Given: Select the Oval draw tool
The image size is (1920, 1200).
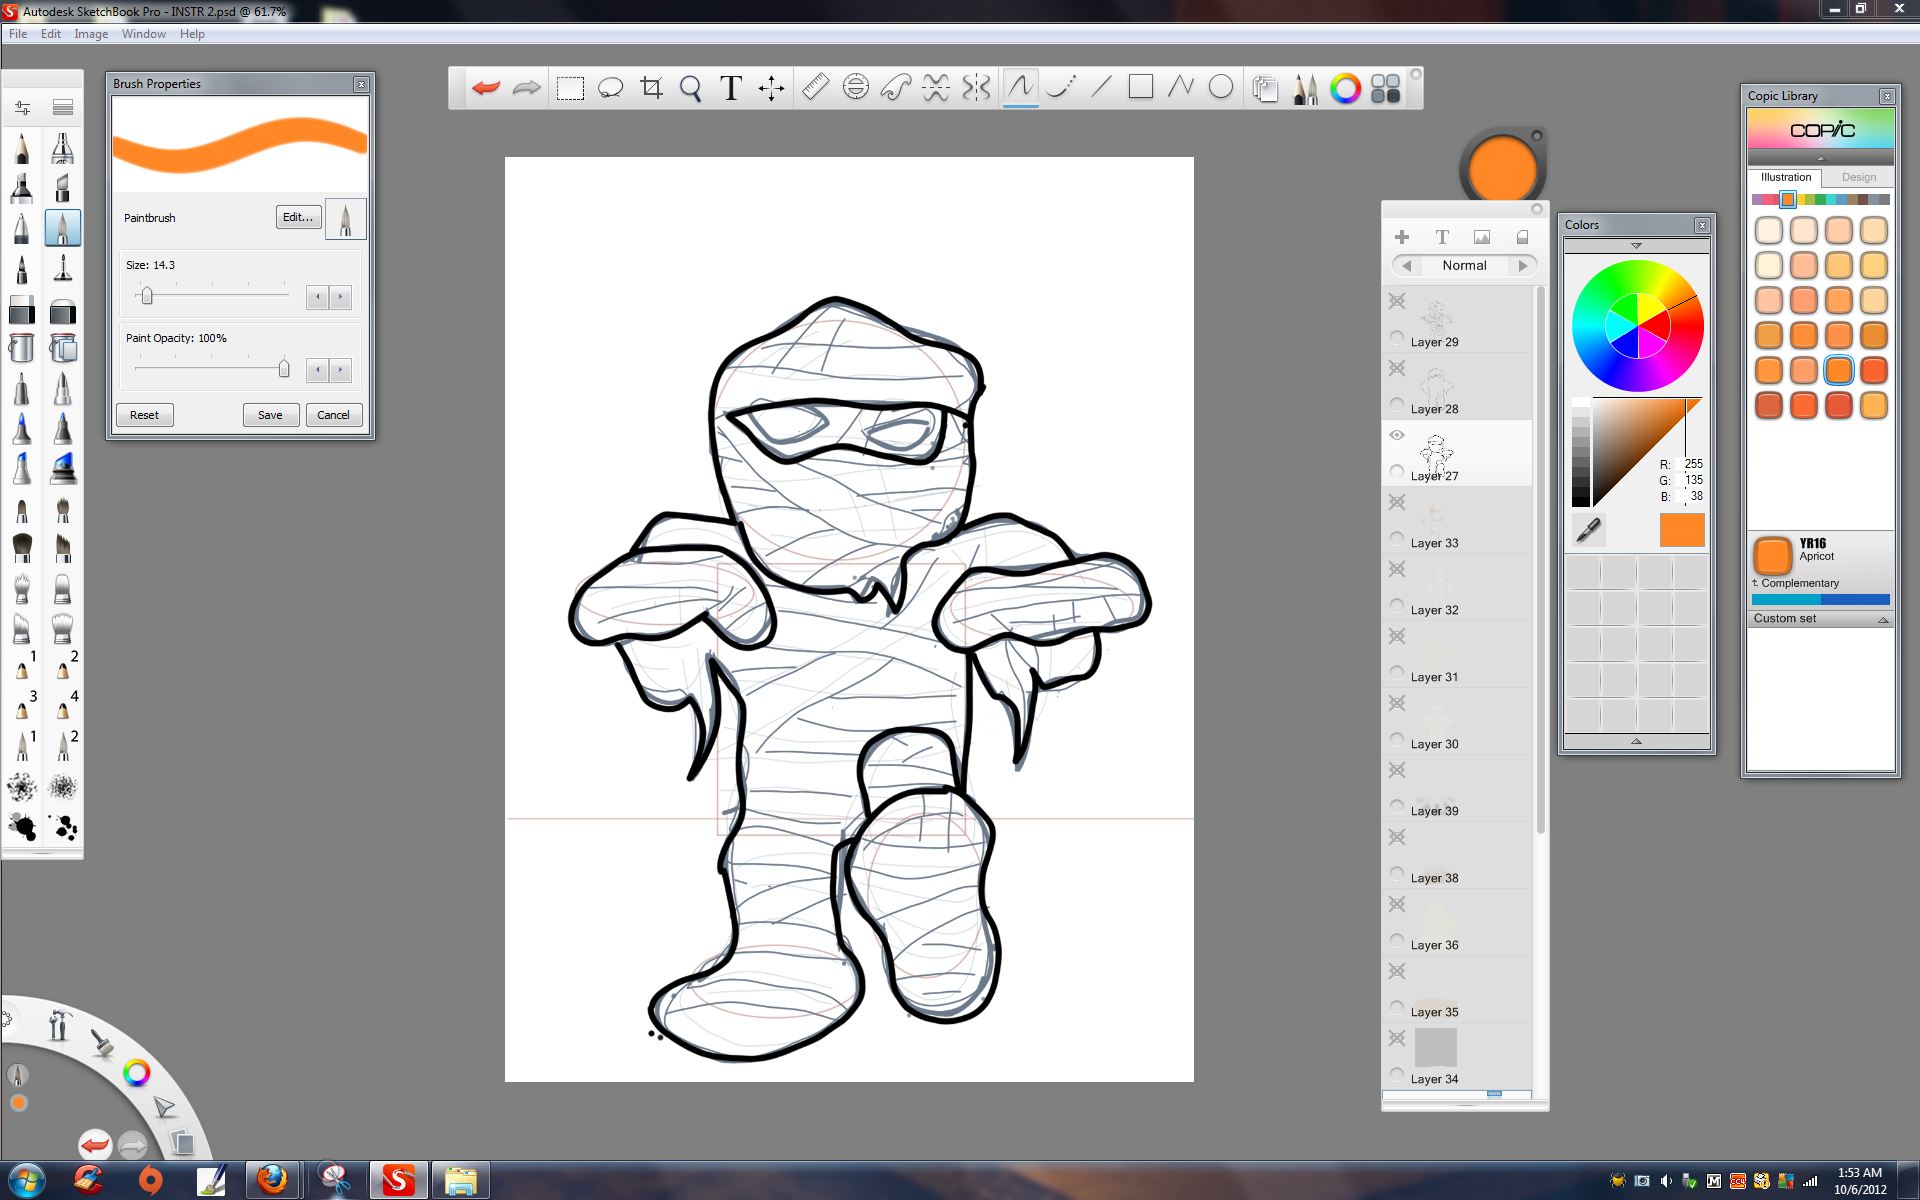Looking at the screenshot, I should 1221,88.
